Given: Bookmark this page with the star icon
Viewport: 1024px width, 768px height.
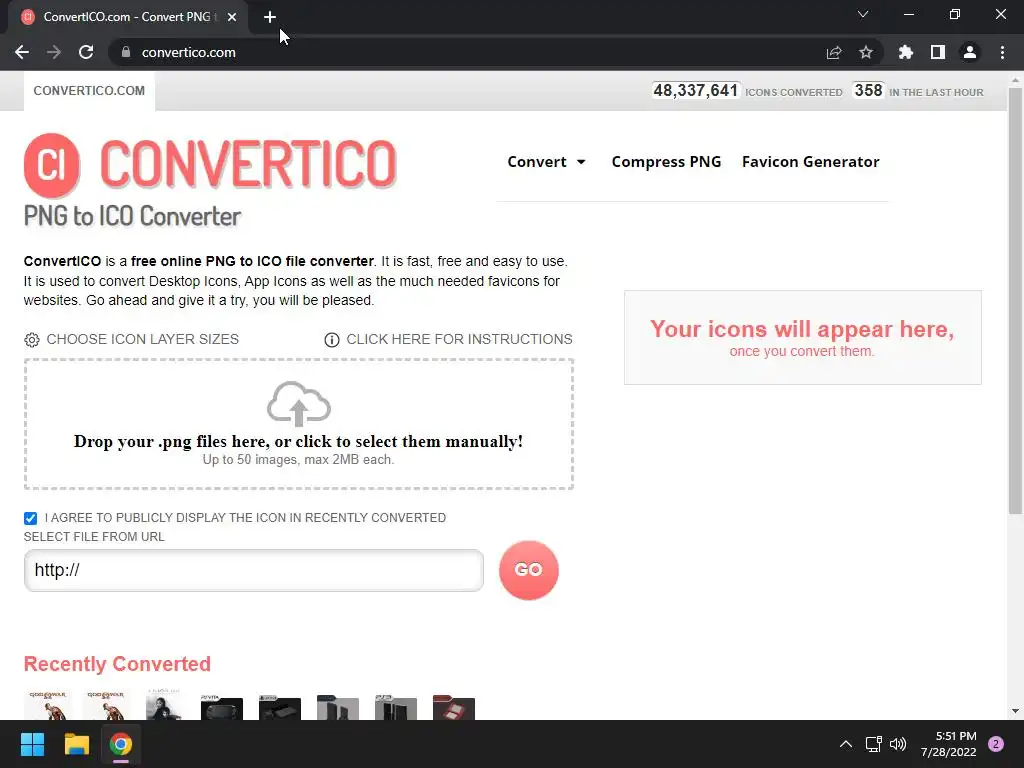Looking at the screenshot, I should [x=866, y=52].
